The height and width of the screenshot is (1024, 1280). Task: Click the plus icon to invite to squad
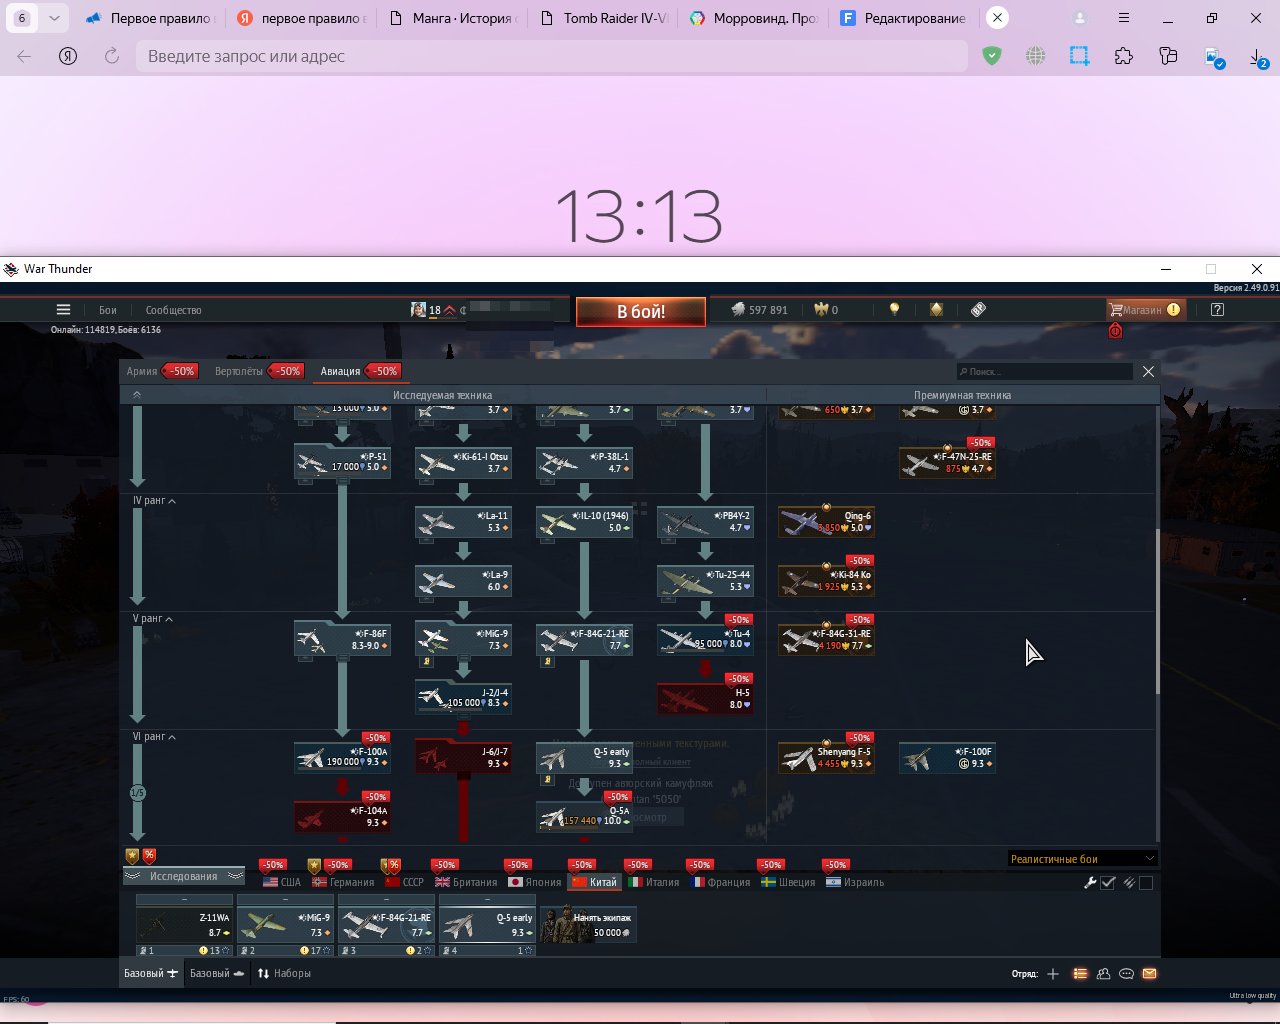pyautogui.click(x=1053, y=973)
